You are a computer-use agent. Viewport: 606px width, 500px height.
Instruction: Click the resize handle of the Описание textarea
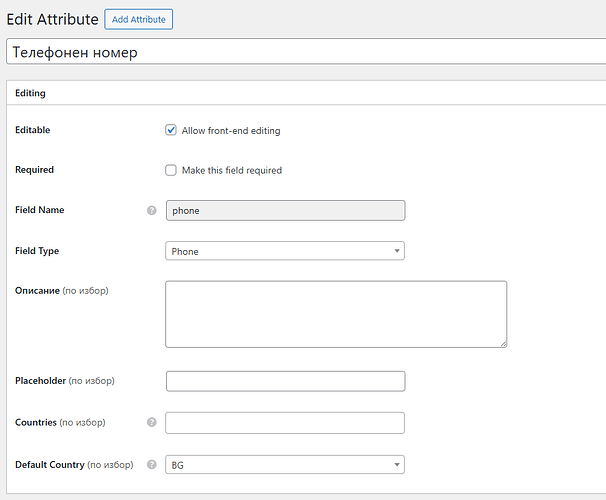pyautogui.click(x=502, y=343)
